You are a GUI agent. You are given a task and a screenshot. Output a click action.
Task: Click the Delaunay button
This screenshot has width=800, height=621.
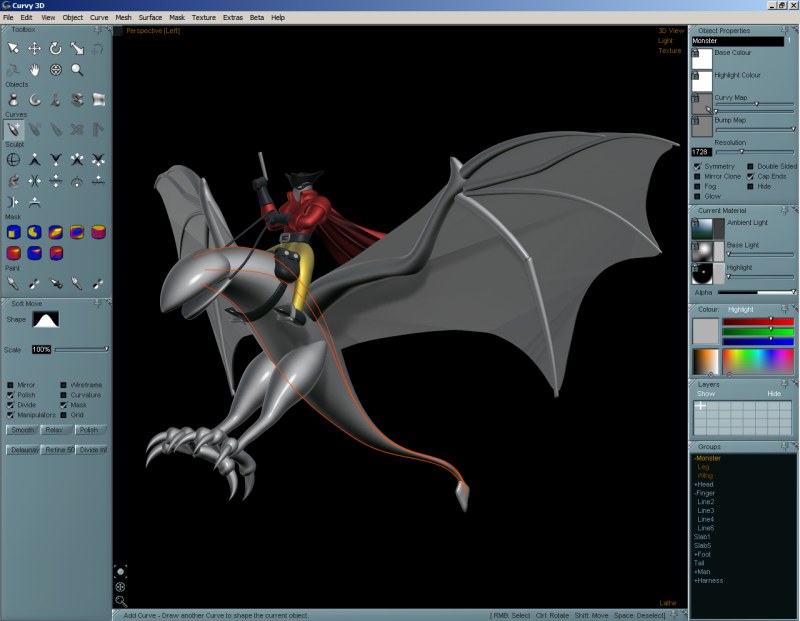22,449
